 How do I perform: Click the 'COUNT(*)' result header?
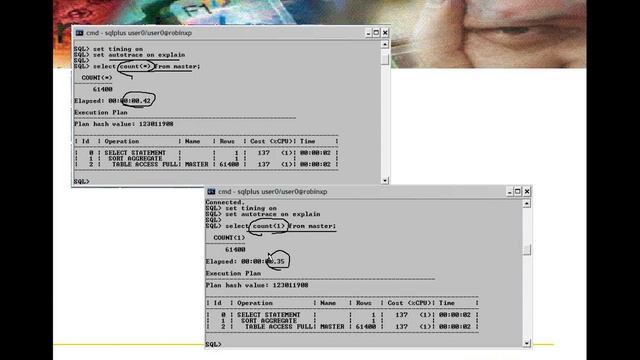click(97, 78)
